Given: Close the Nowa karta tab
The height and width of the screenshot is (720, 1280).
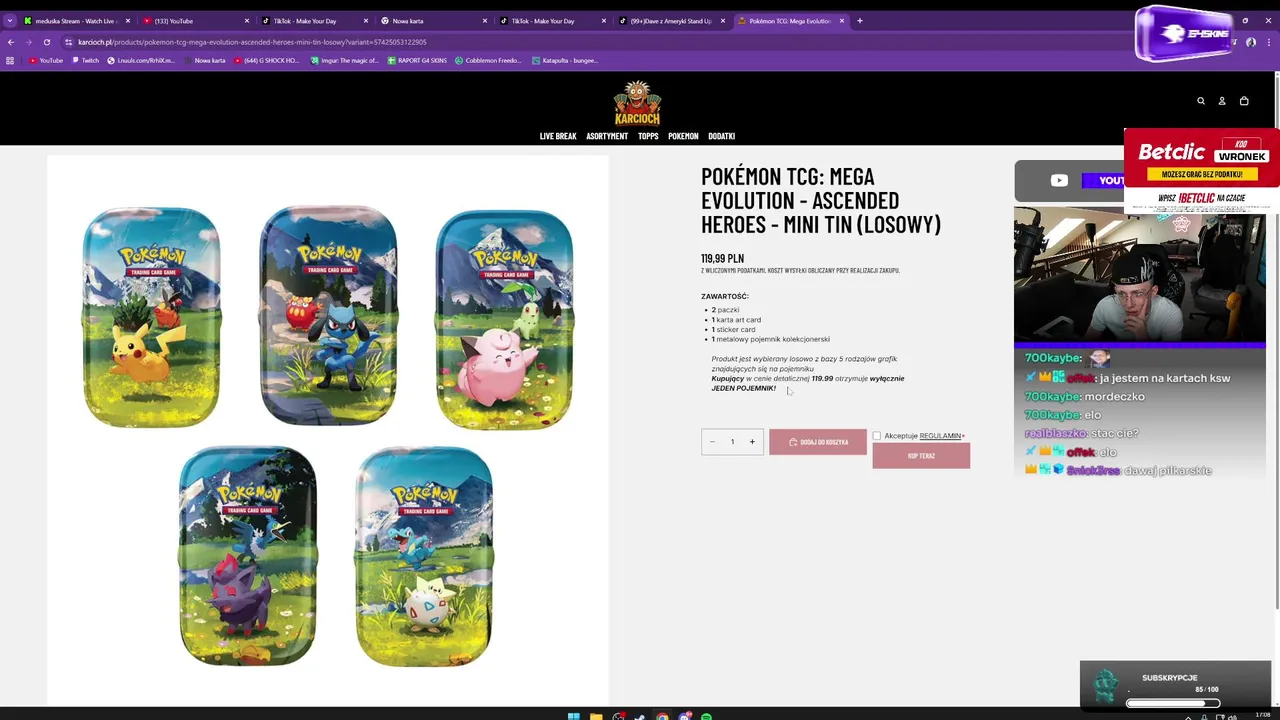Looking at the screenshot, I should 485,21.
